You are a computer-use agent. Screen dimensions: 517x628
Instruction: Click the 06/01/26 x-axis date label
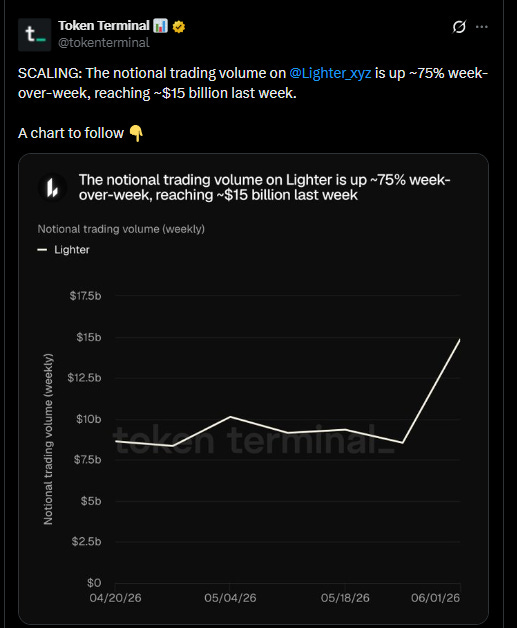435,598
